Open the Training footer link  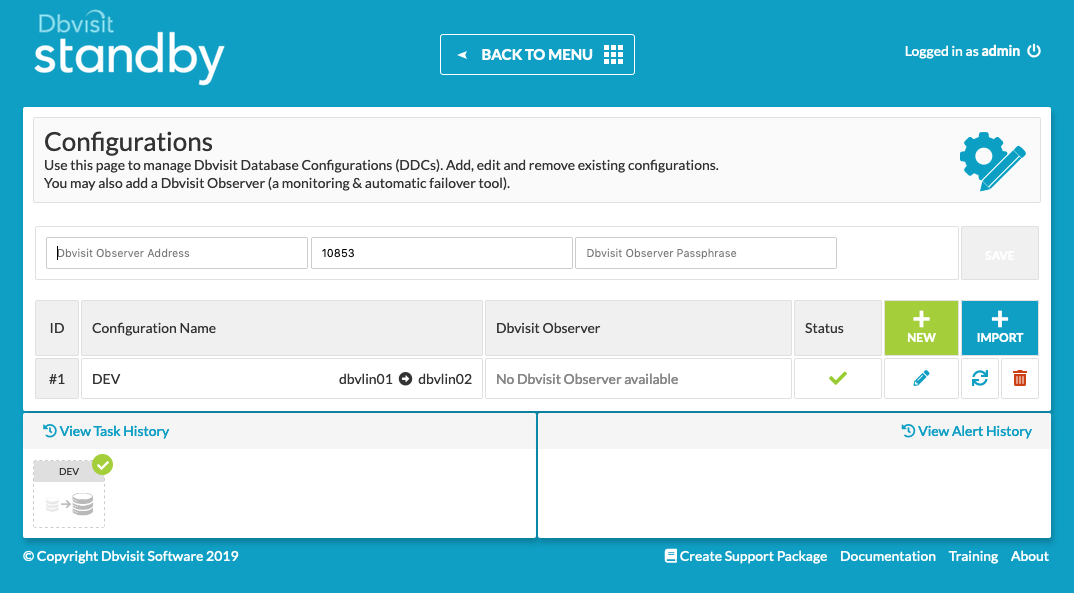[x=973, y=556]
